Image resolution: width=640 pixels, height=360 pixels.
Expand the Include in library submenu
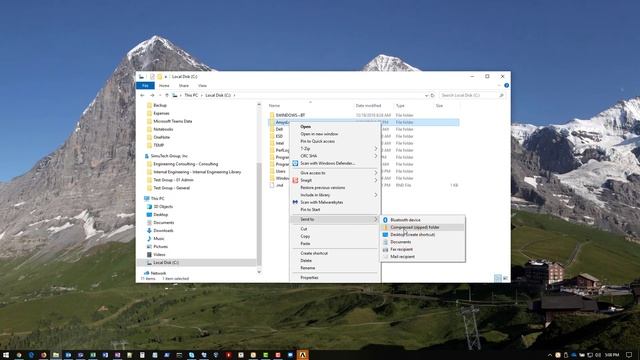(335, 195)
